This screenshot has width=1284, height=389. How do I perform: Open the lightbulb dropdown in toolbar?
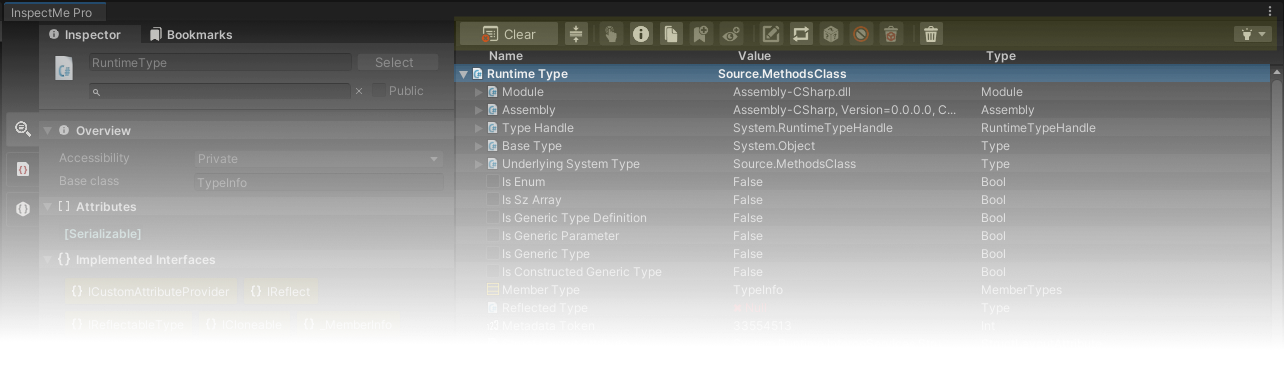tap(1253, 34)
